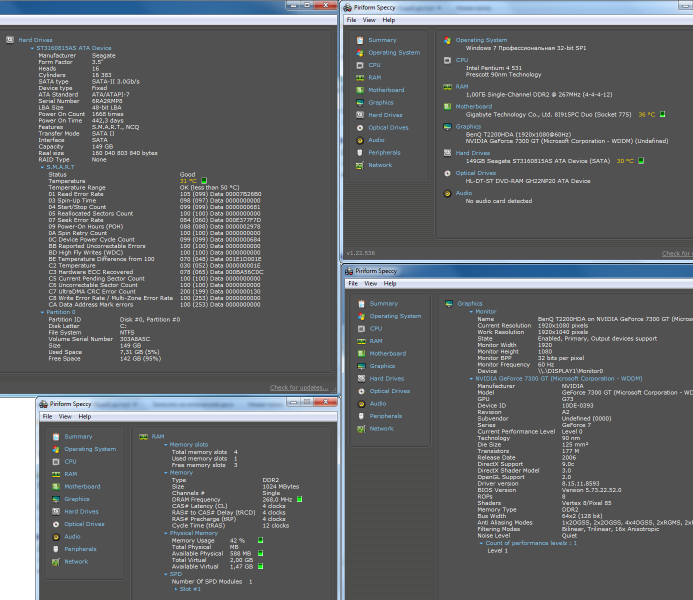
Task: Click the Hard Drives heading in hard drive window
Action: 35,40
